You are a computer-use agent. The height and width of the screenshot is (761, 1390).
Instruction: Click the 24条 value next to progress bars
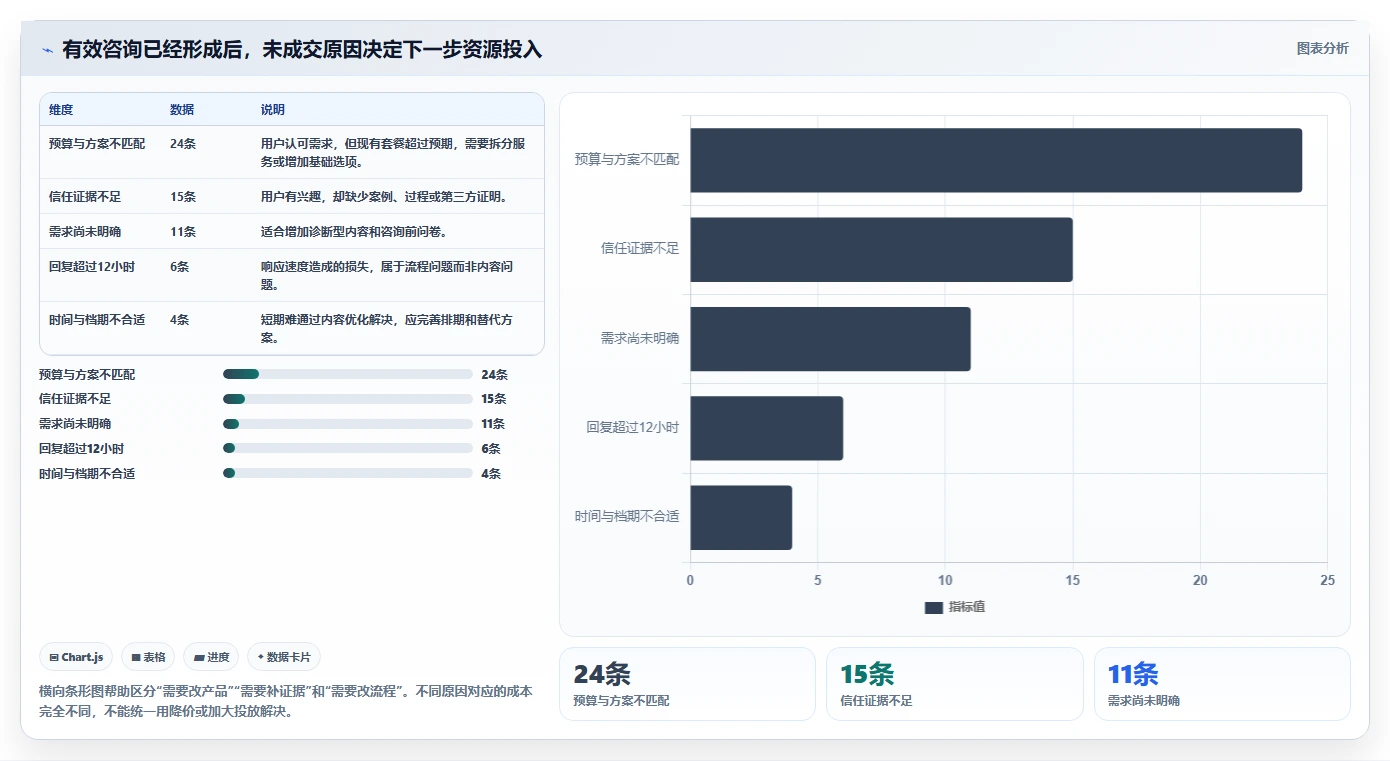pyautogui.click(x=494, y=375)
